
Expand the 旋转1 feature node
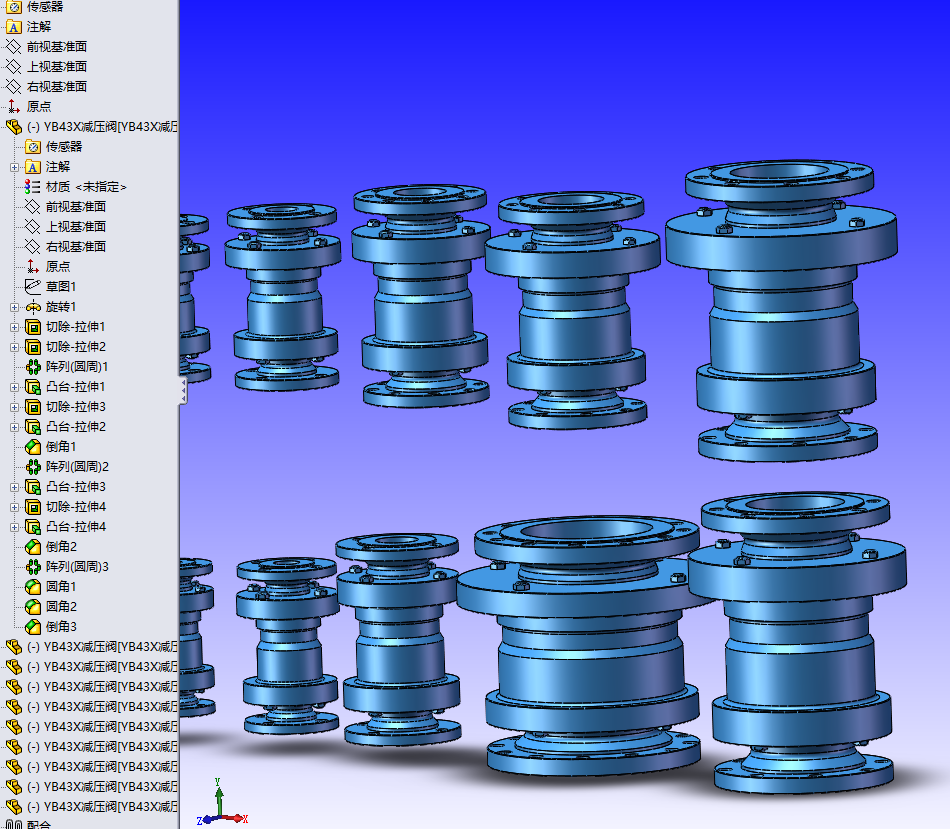[15, 307]
